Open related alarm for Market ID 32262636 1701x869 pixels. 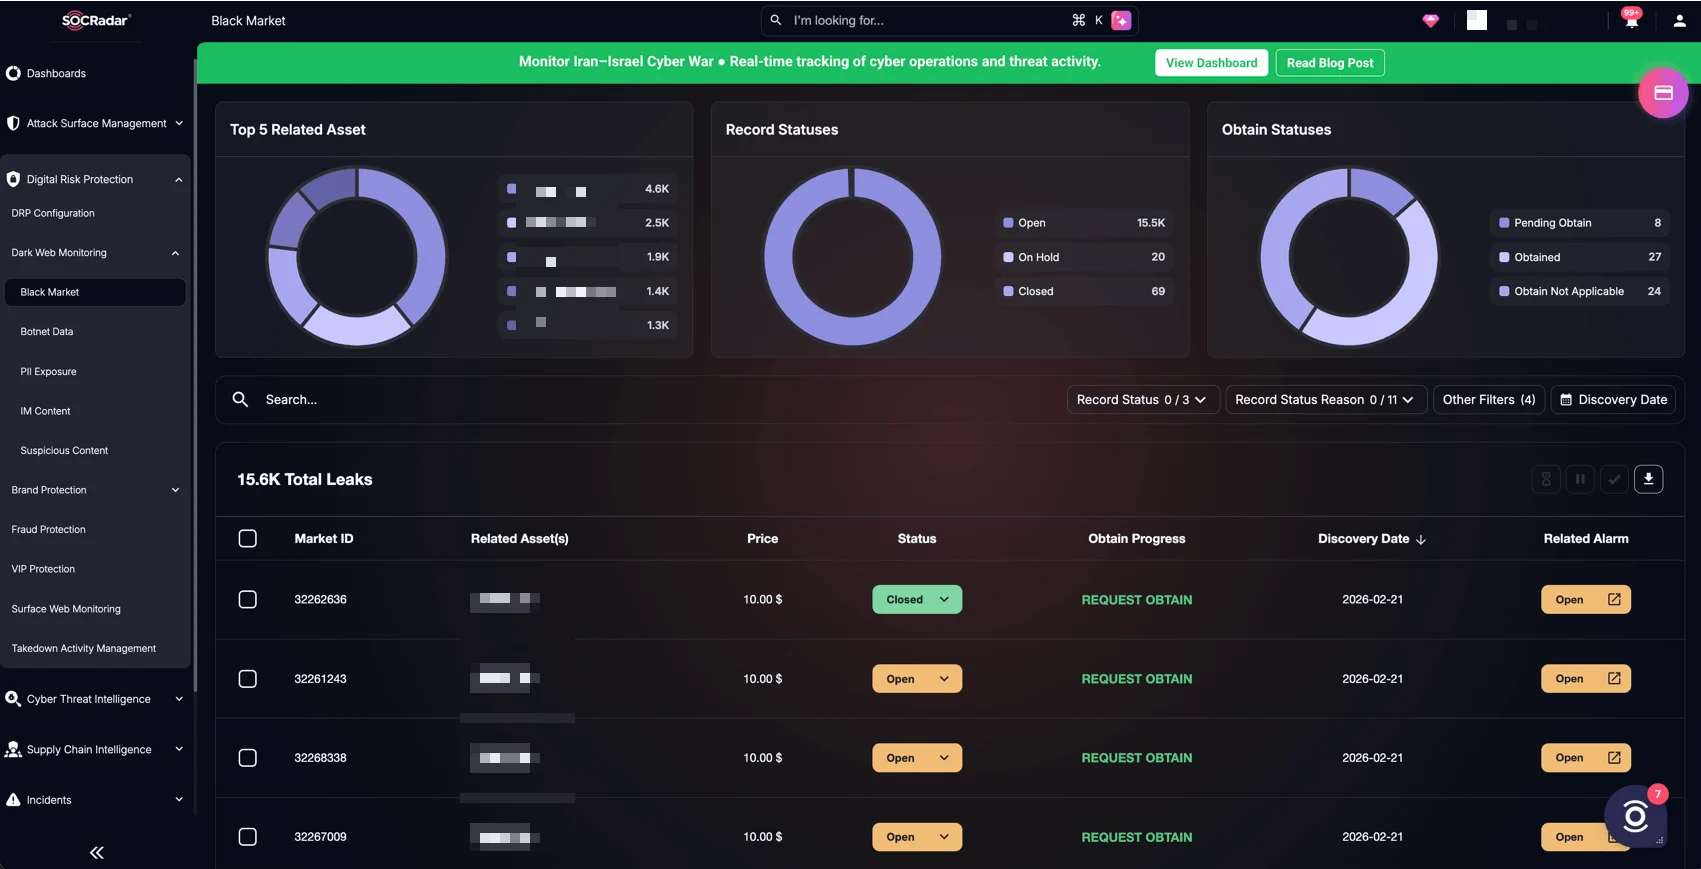(1586, 600)
